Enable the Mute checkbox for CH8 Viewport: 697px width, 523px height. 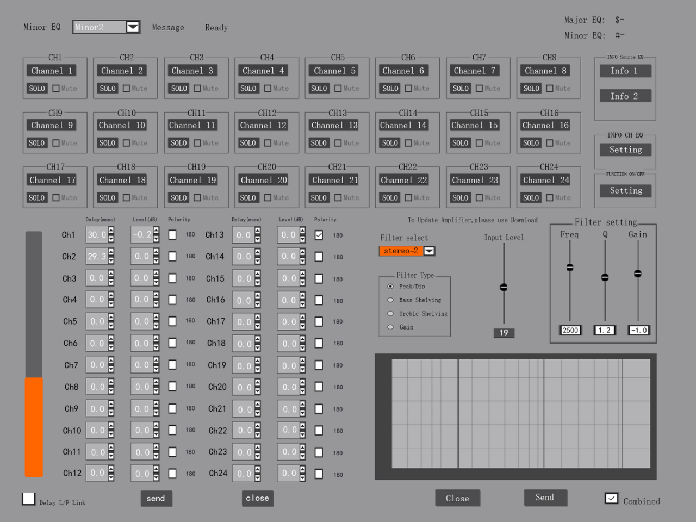click(552, 89)
